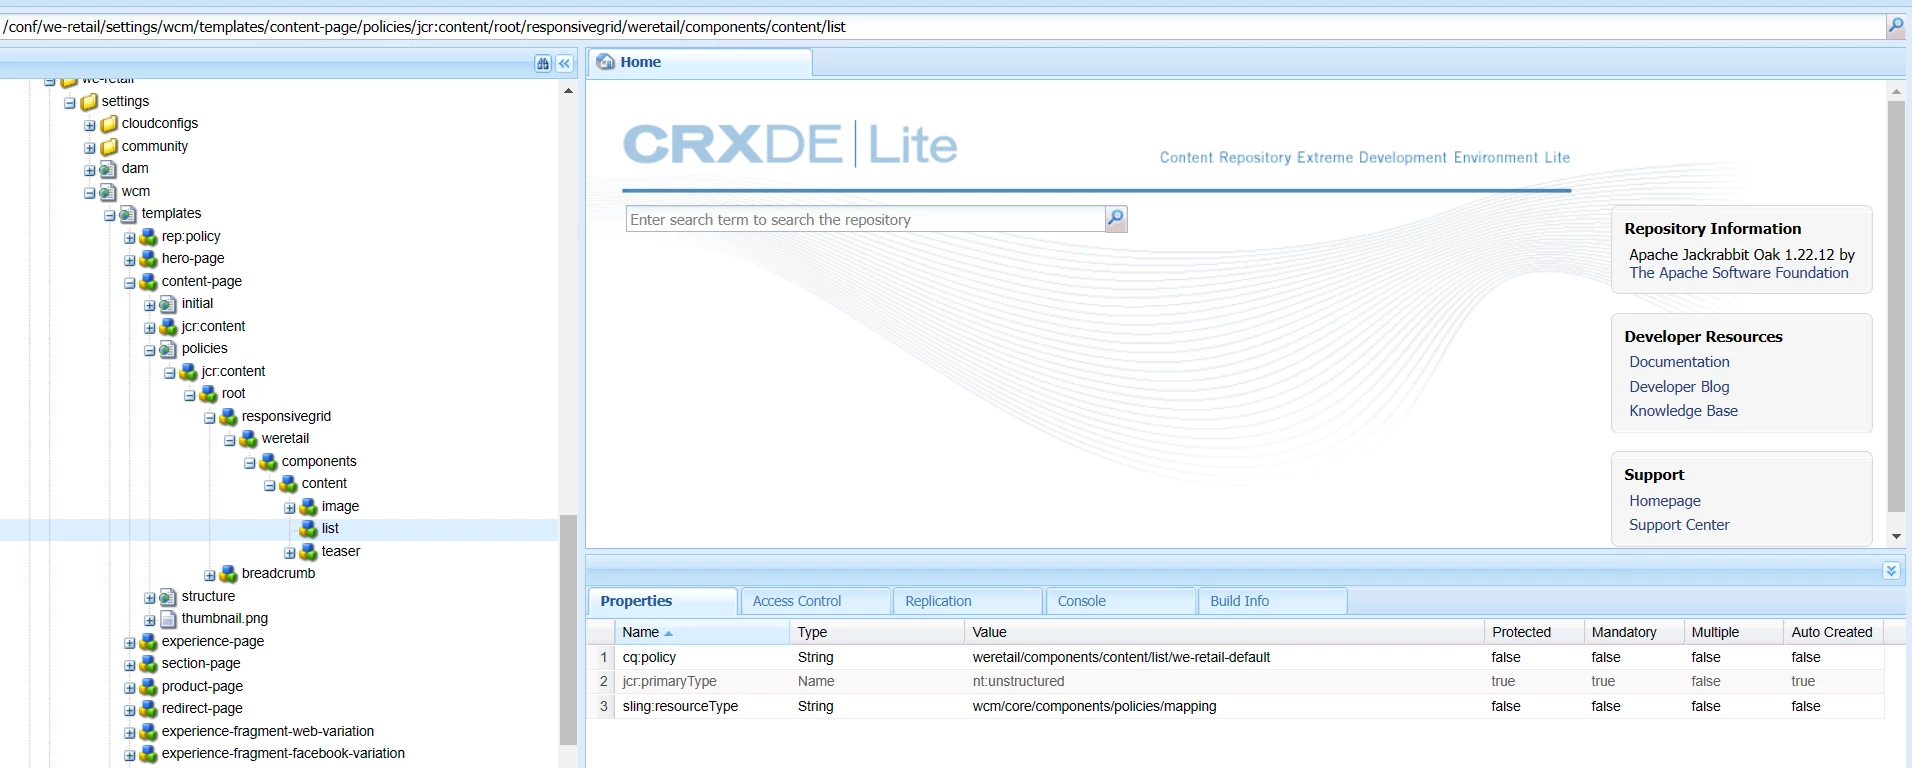
Task: Expand the teaser node
Action: (x=290, y=553)
